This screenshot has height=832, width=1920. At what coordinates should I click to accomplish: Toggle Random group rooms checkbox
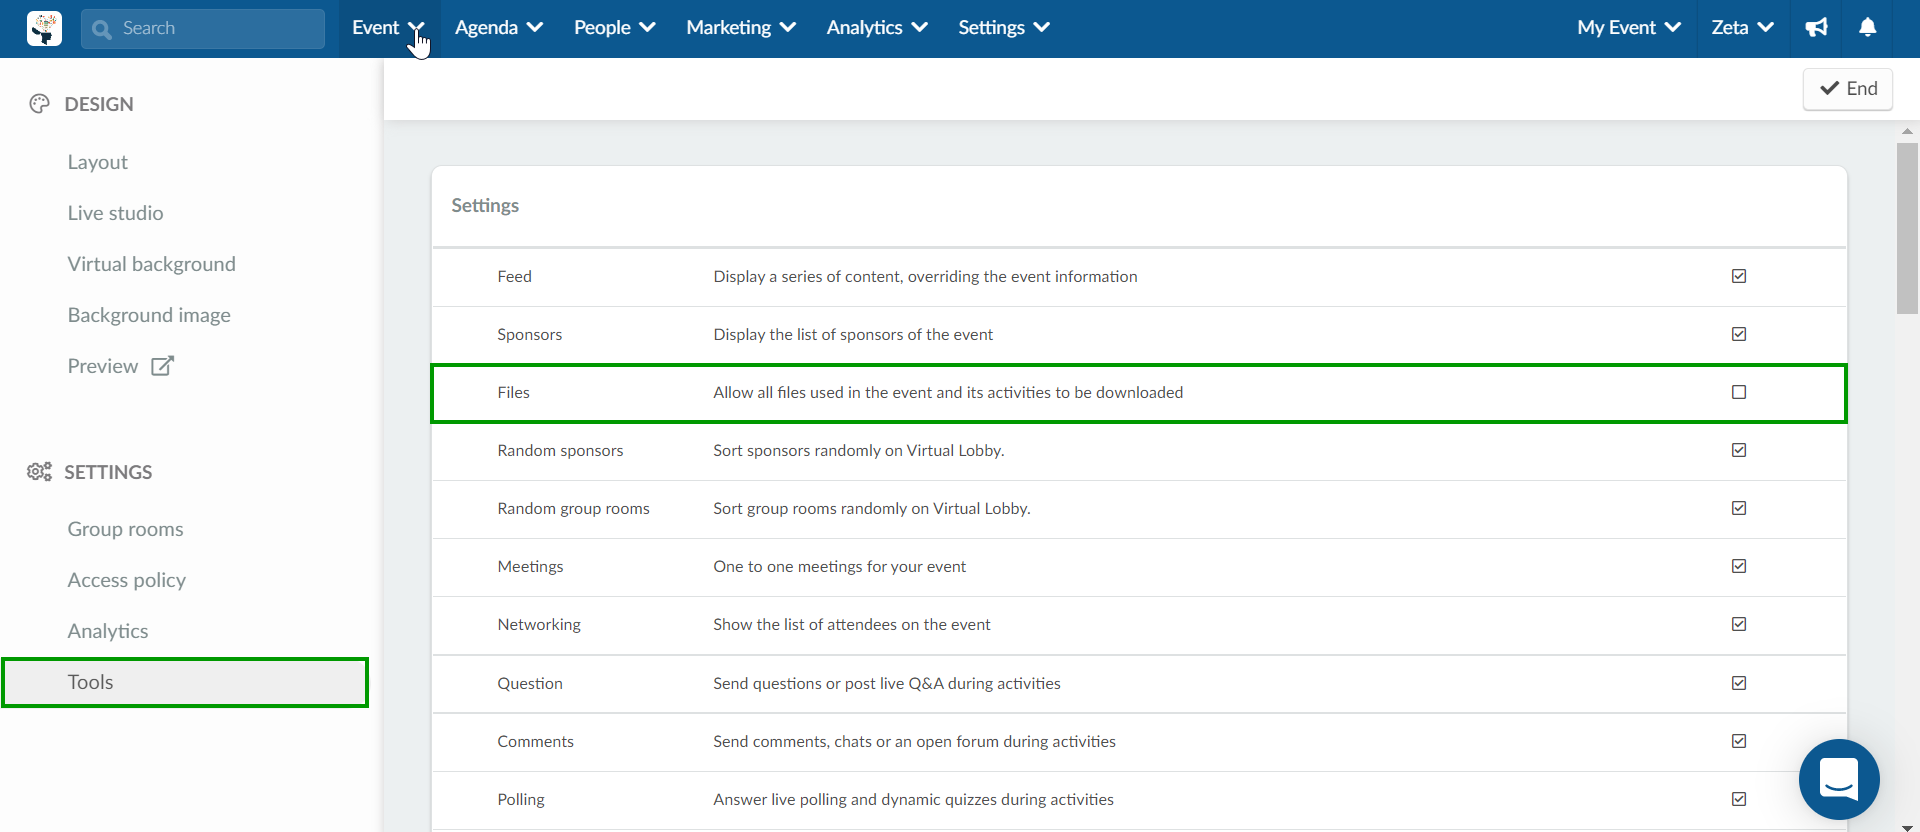coord(1739,508)
